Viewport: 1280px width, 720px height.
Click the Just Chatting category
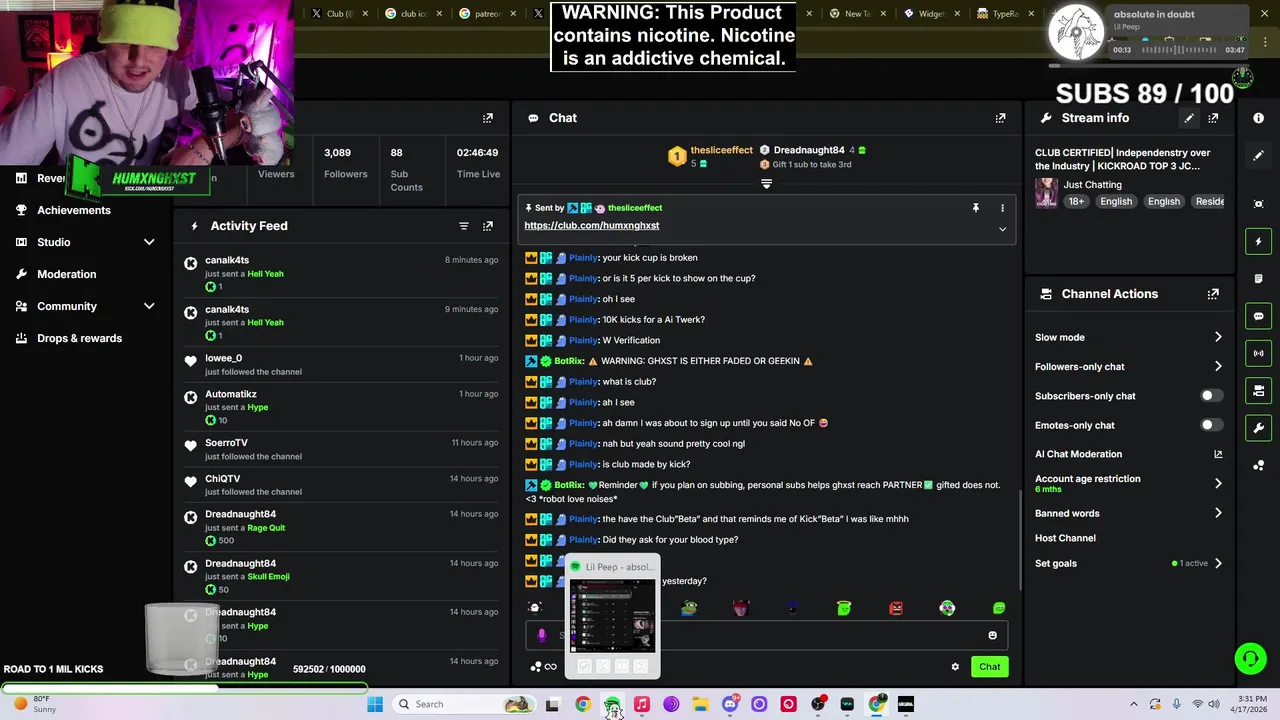1092,185
